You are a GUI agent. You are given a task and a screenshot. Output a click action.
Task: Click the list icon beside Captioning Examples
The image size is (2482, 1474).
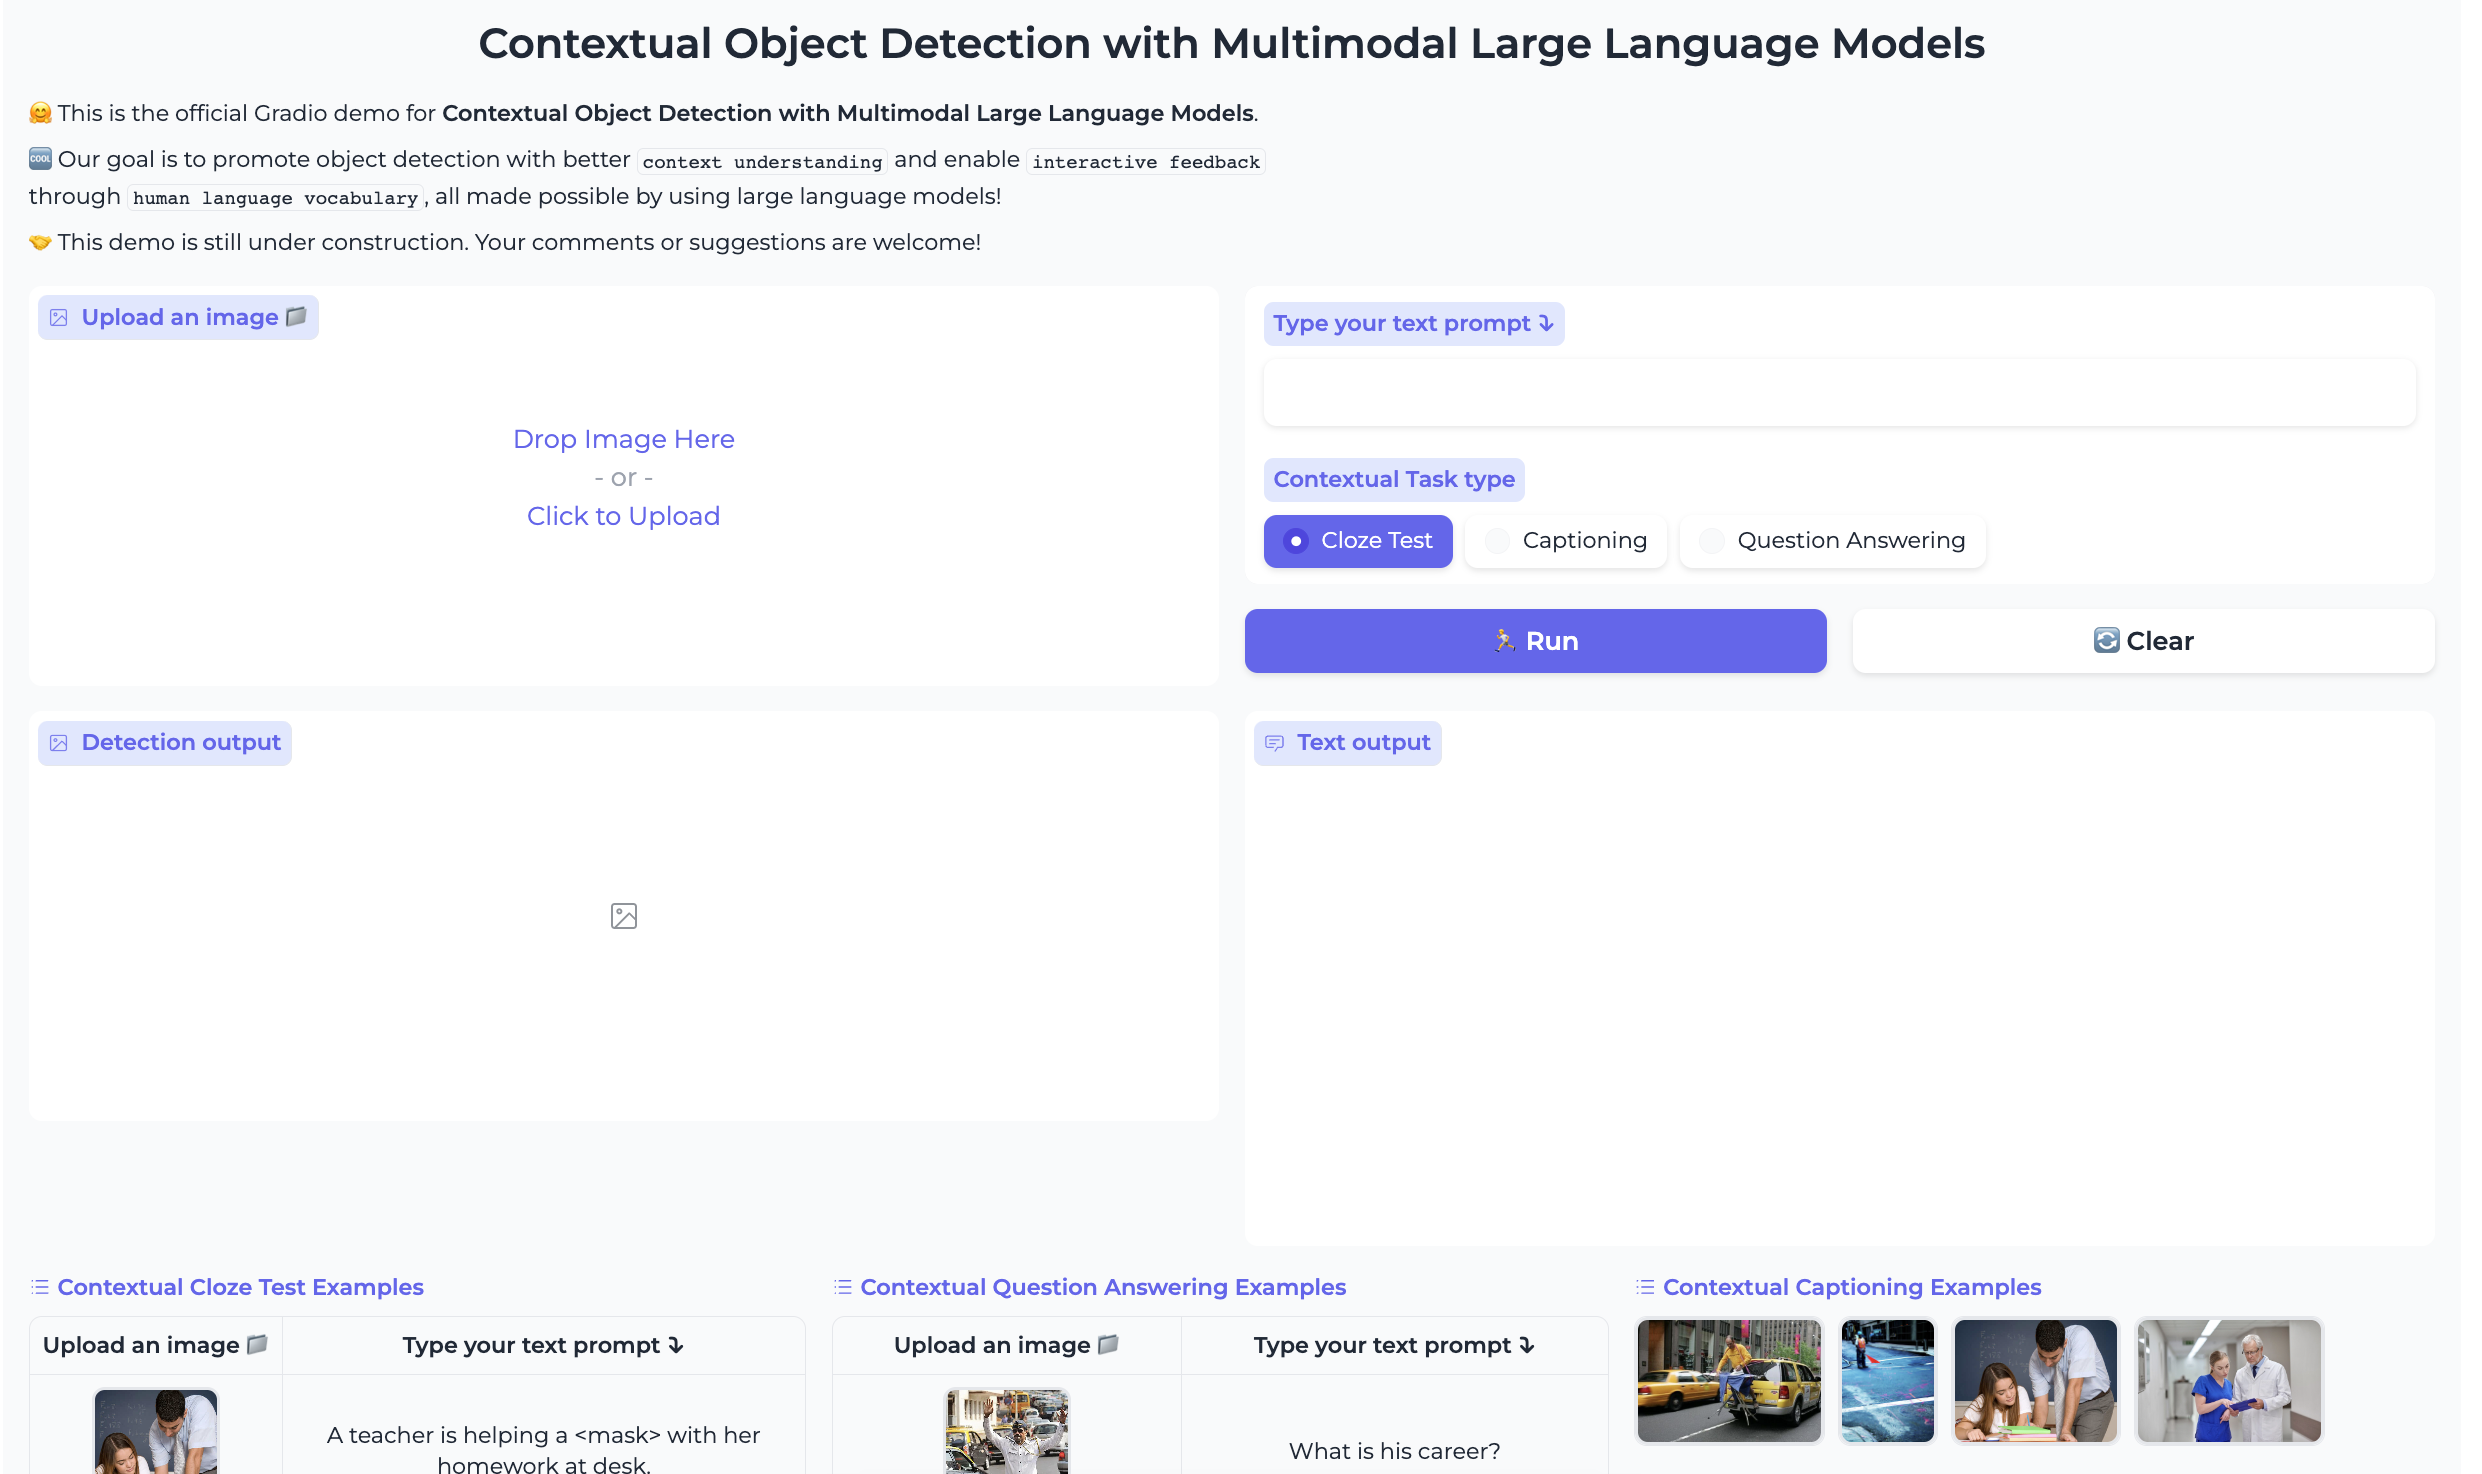click(1645, 1287)
